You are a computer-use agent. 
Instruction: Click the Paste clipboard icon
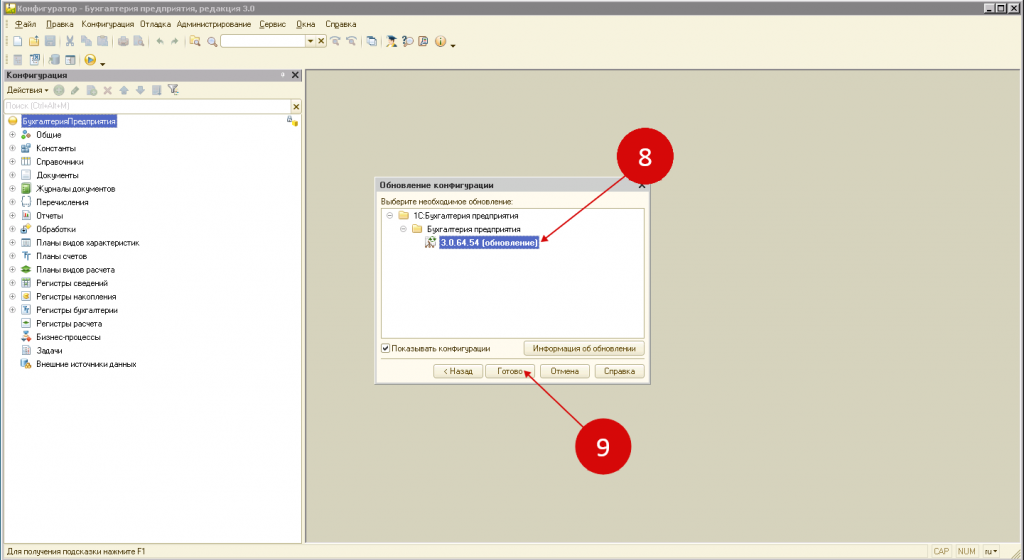pos(103,41)
